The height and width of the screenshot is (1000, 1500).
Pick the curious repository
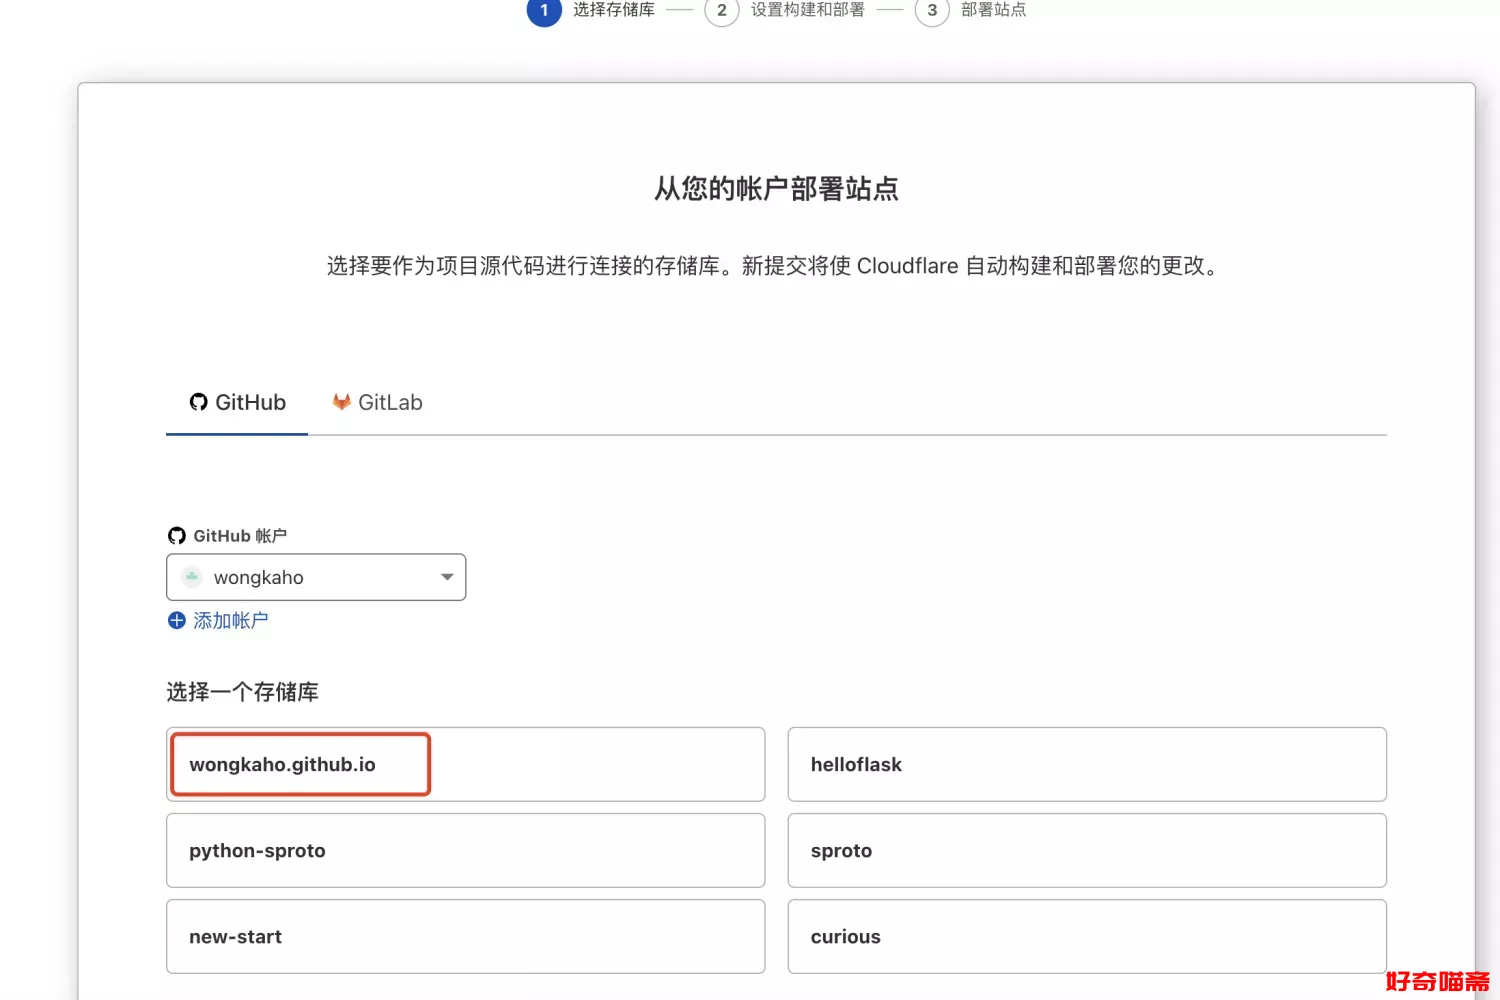pyautogui.click(x=1086, y=936)
